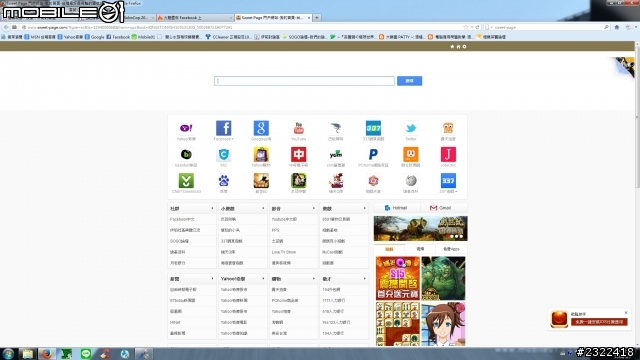
Task: Bookmark page with star in address bar
Action: click(466, 27)
